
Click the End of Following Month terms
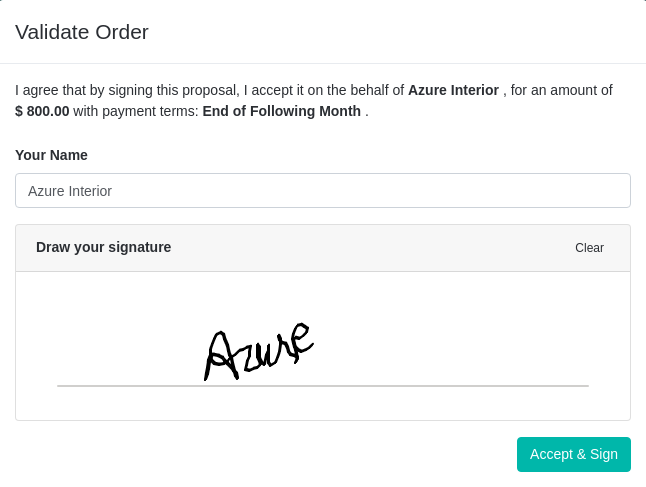tap(281, 111)
